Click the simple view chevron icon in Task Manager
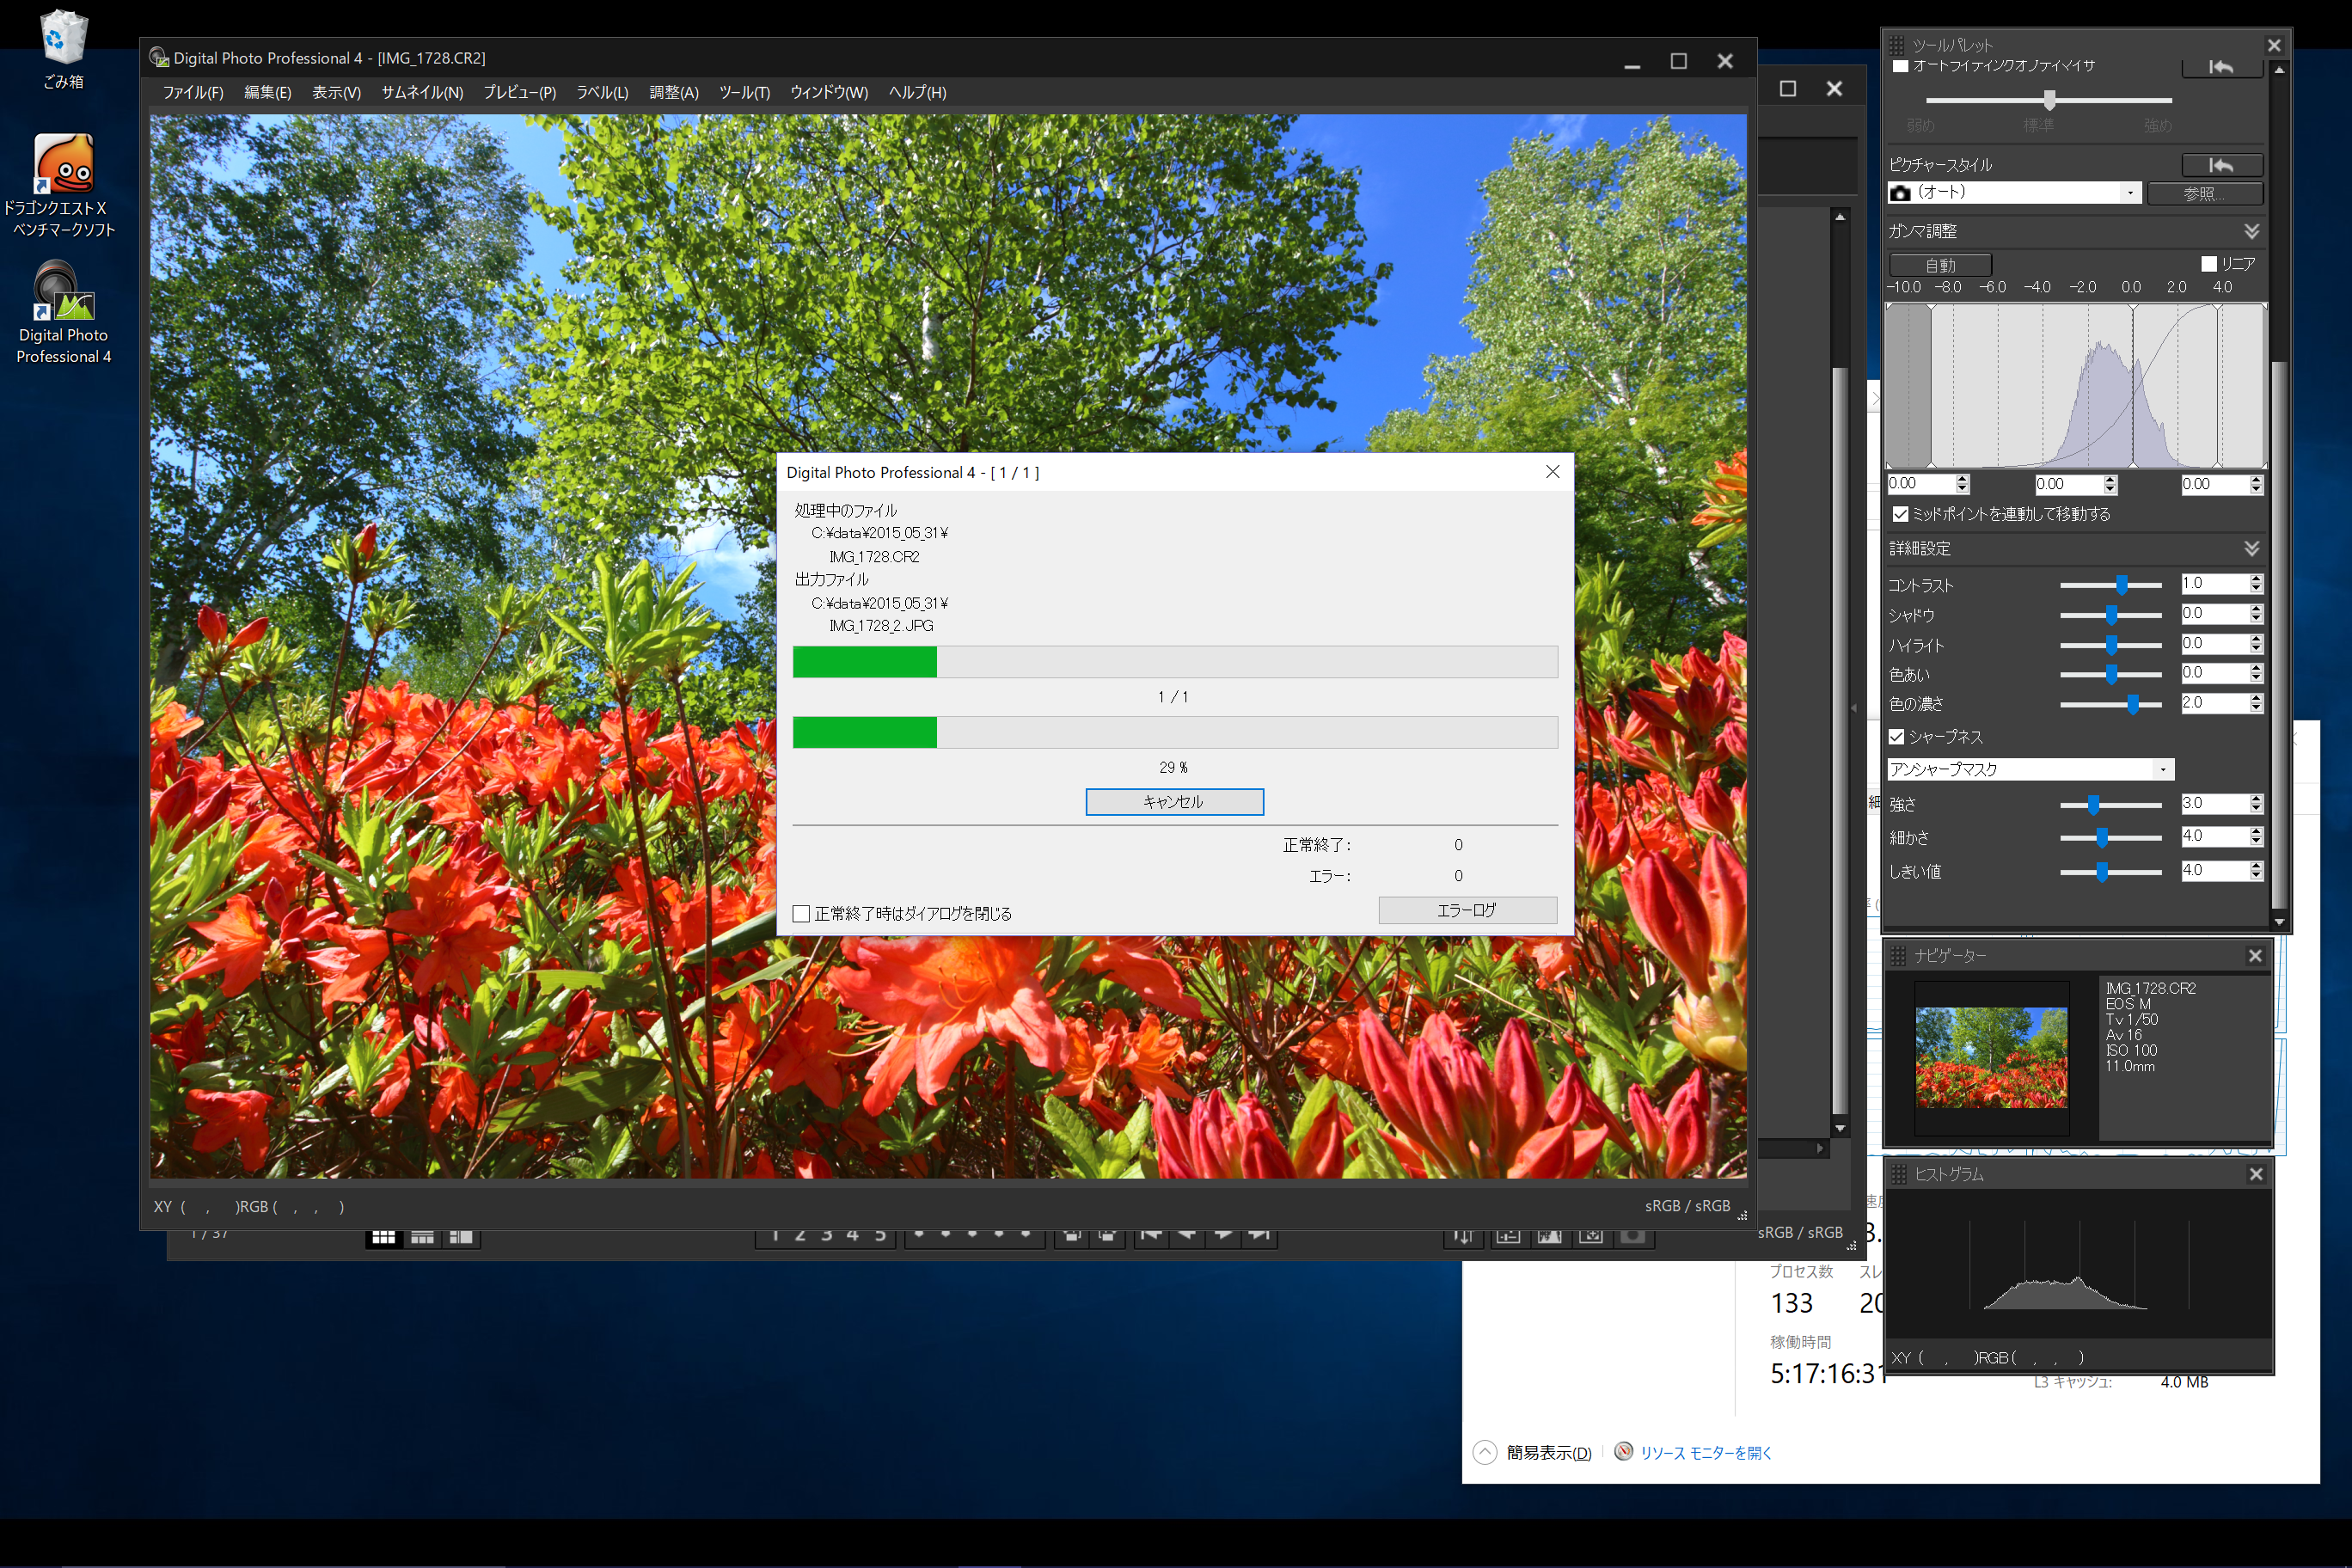The height and width of the screenshot is (1568, 2352). click(x=1485, y=1452)
